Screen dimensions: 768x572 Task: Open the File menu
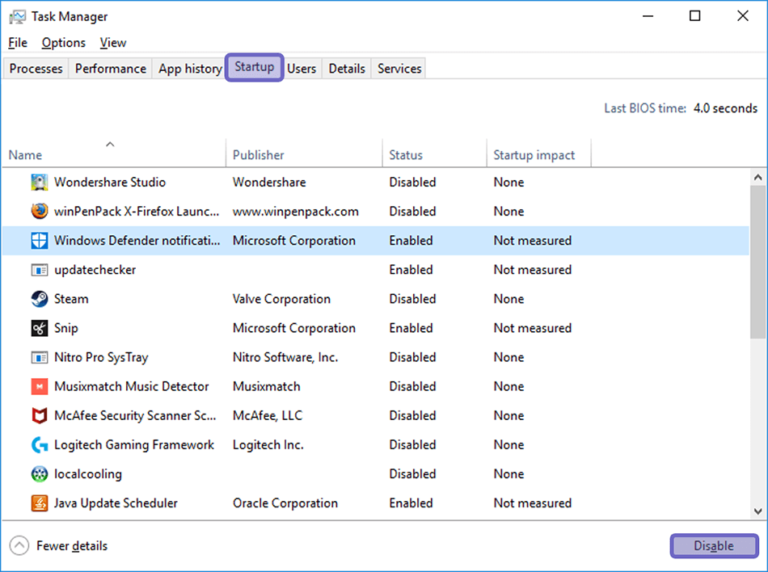point(18,43)
